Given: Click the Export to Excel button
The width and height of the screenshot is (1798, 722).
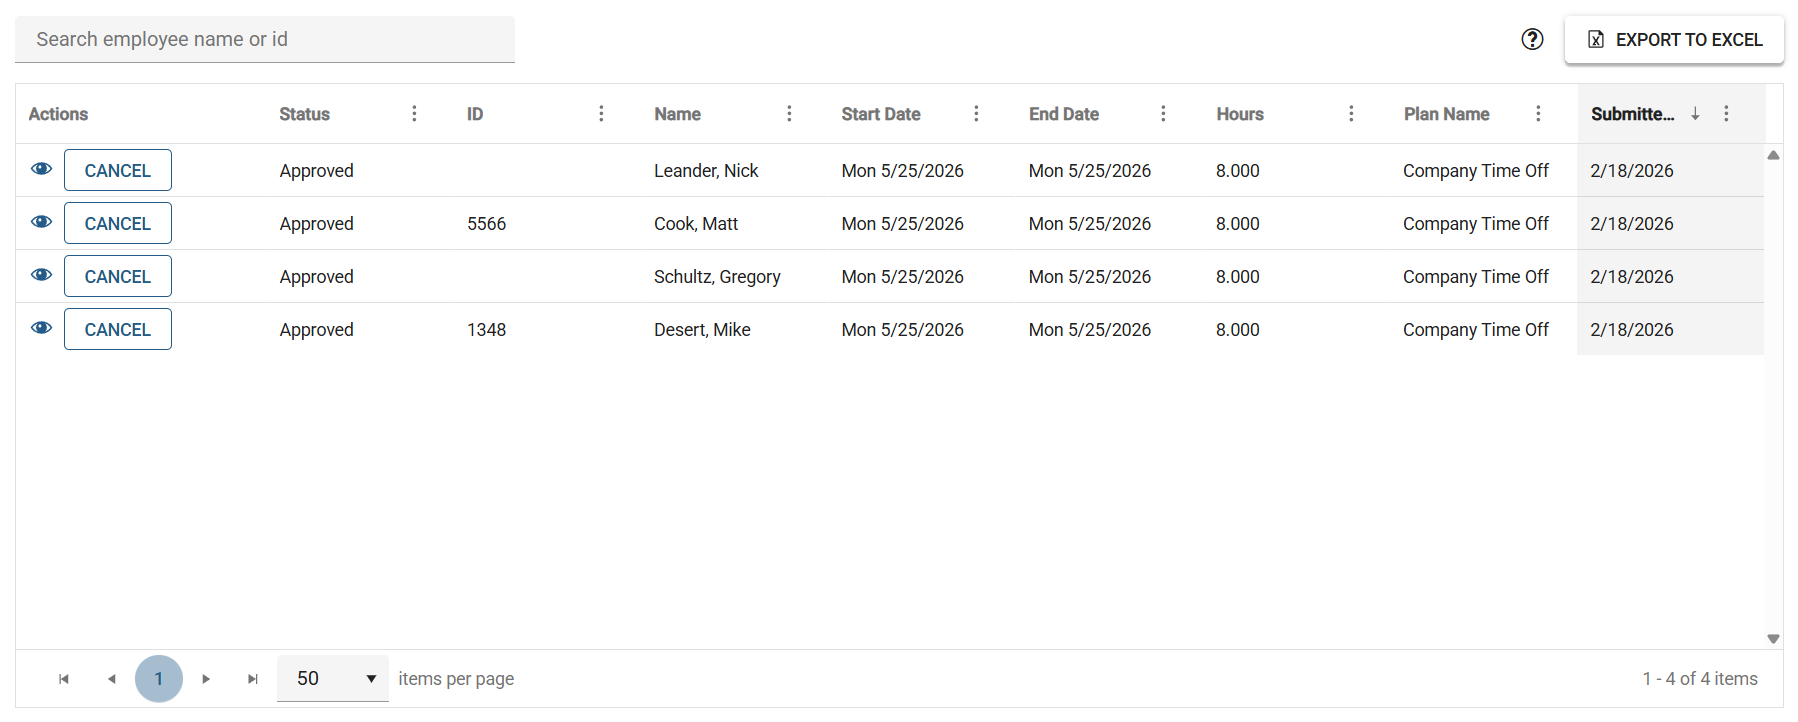Looking at the screenshot, I should click(1674, 40).
